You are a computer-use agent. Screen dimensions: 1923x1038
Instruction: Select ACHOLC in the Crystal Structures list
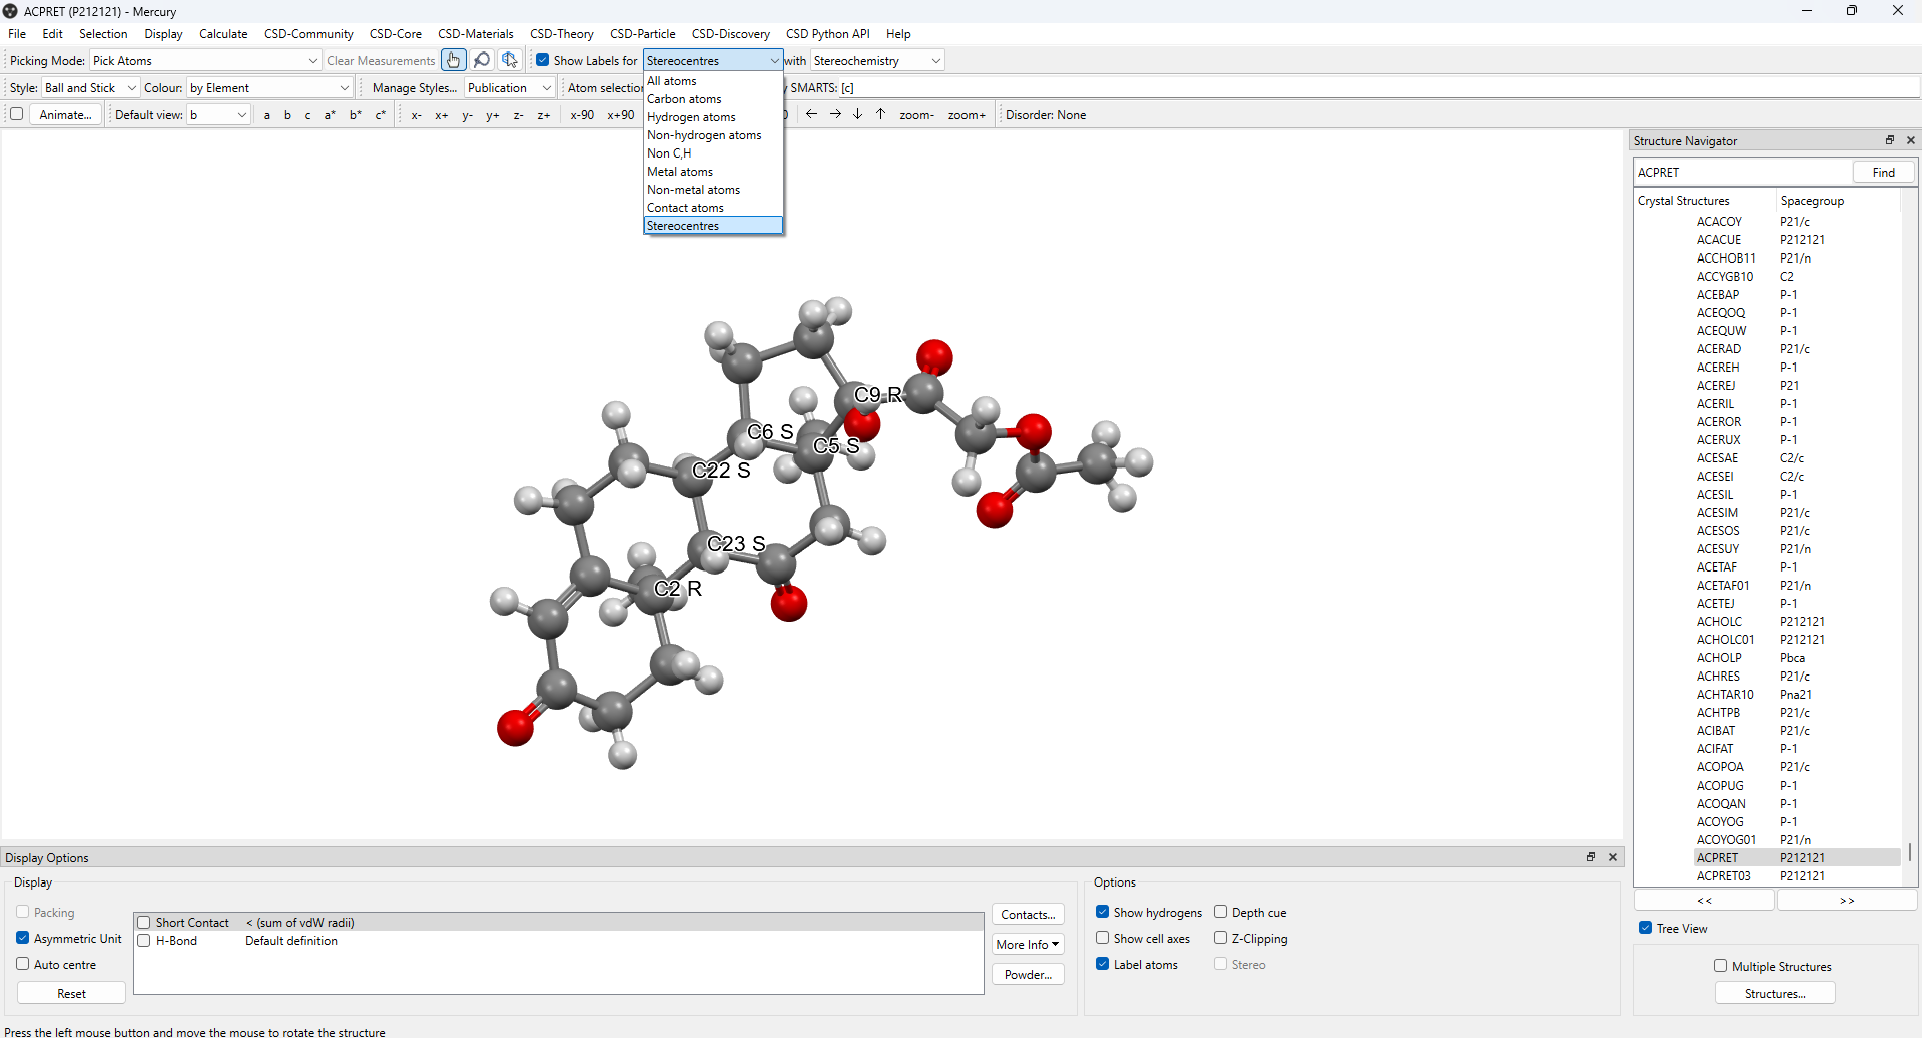pos(1718,622)
